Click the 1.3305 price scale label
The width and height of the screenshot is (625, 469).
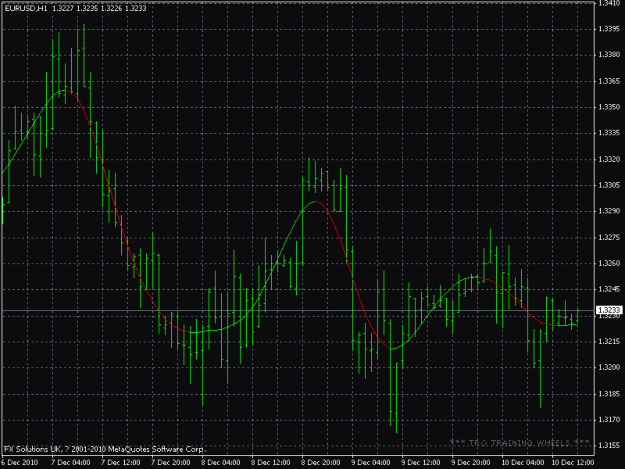click(609, 185)
